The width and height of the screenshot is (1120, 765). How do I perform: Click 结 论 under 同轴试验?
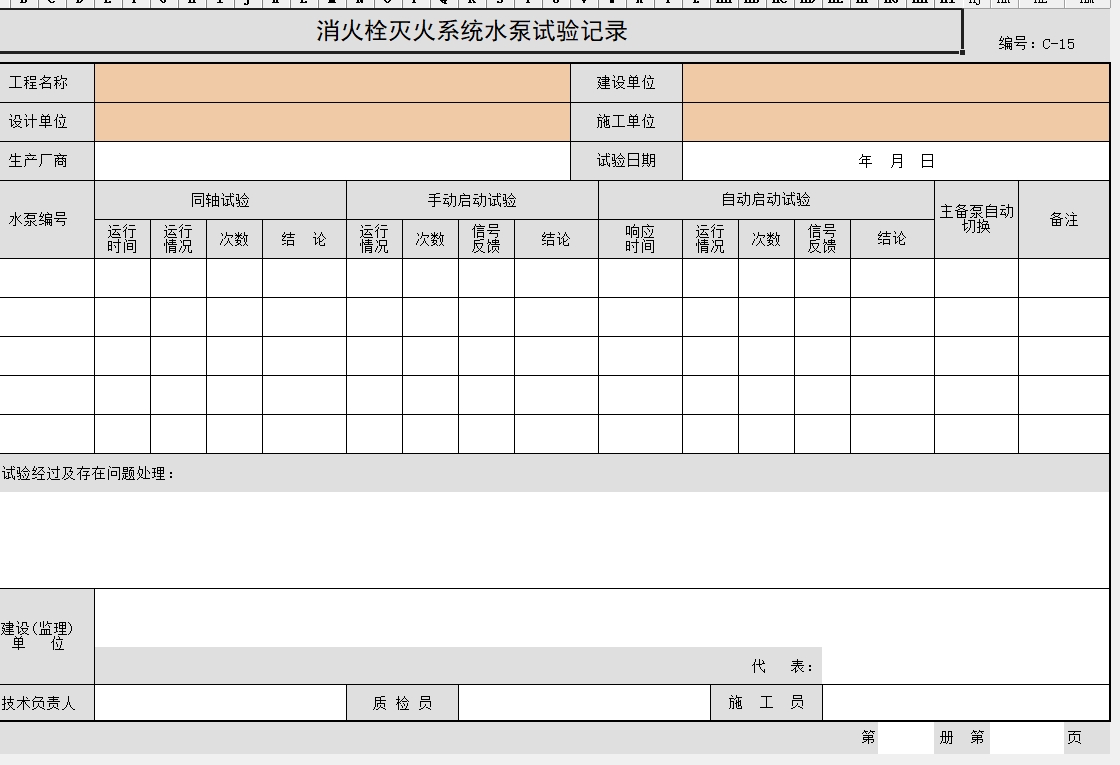click(304, 239)
